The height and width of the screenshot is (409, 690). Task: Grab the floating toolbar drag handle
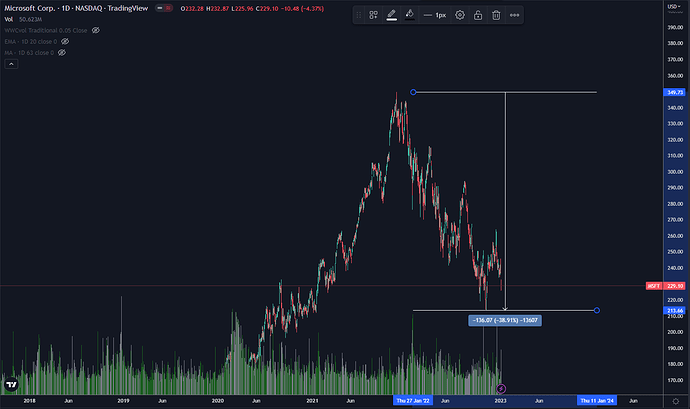click(x=359, y=15)
